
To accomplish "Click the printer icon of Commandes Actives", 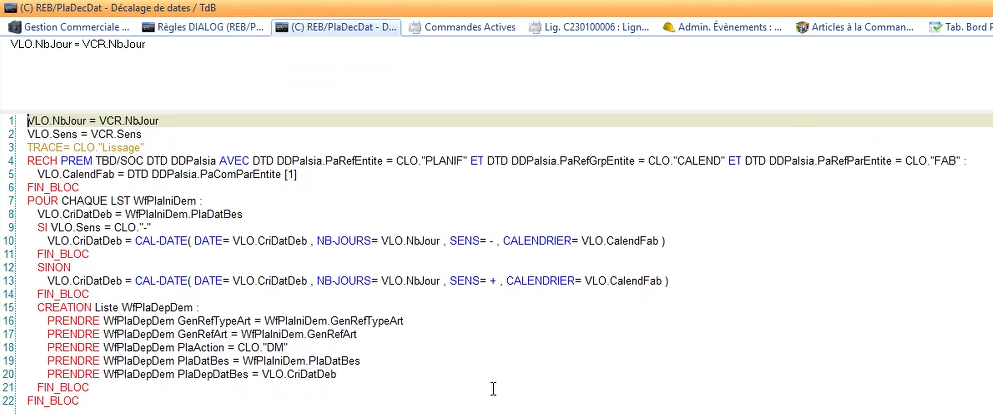I will coord(415,27).
